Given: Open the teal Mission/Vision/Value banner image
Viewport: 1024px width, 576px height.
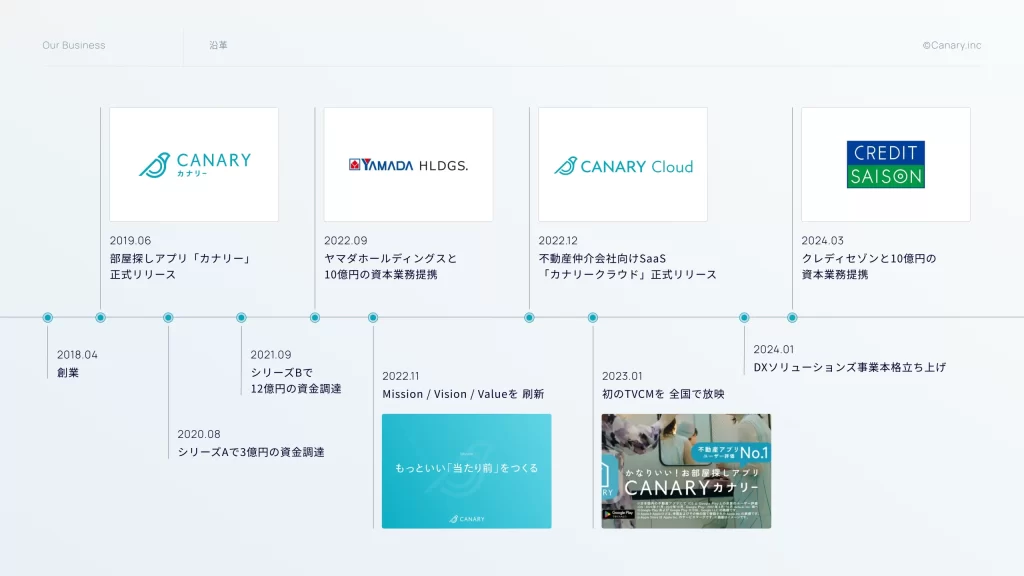Looking at the screenshot, I should [x=466, y=470].
